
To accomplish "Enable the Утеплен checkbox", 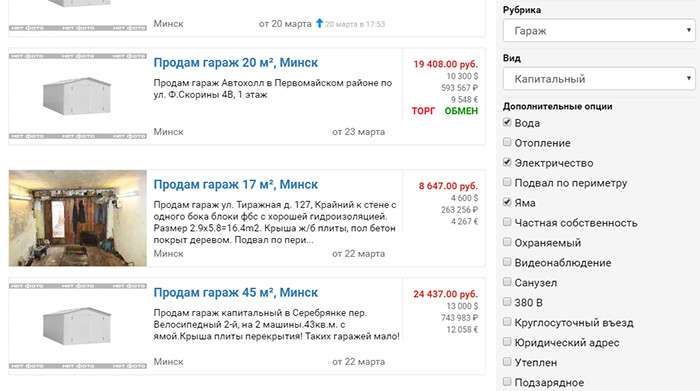I will tap(507, 362).
